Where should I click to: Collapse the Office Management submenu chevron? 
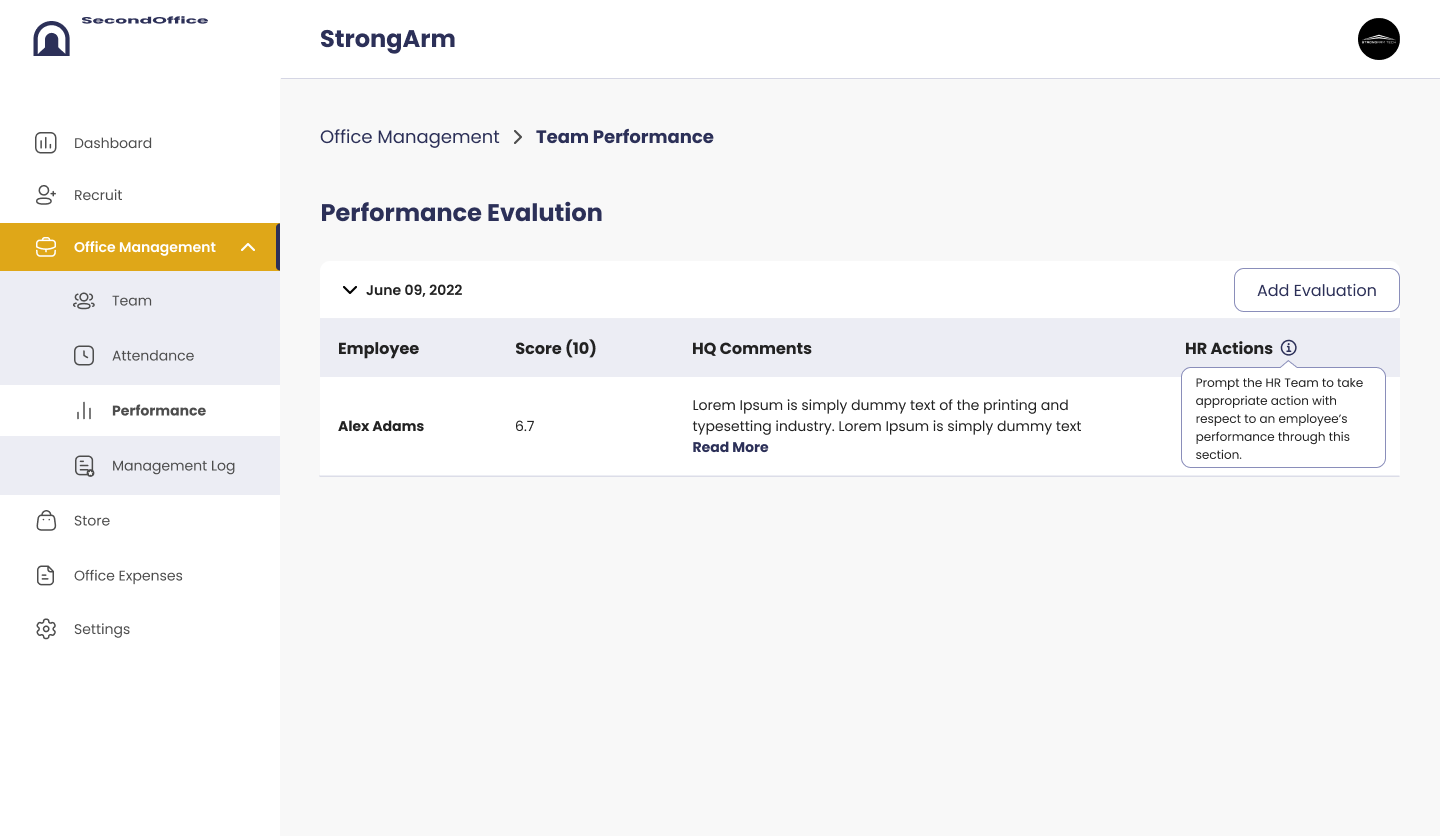pos(249,247)
